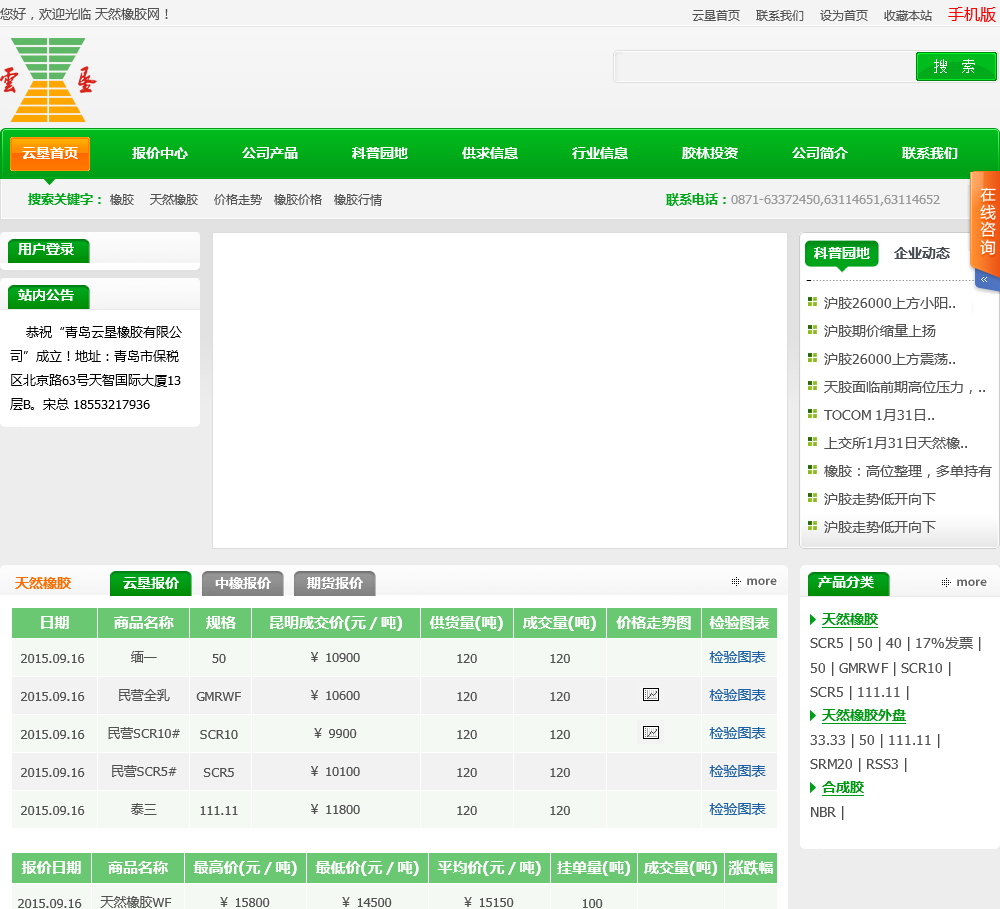Click 云垦首页 link in top bar
Screen dimensions: 1000x909
716,15
